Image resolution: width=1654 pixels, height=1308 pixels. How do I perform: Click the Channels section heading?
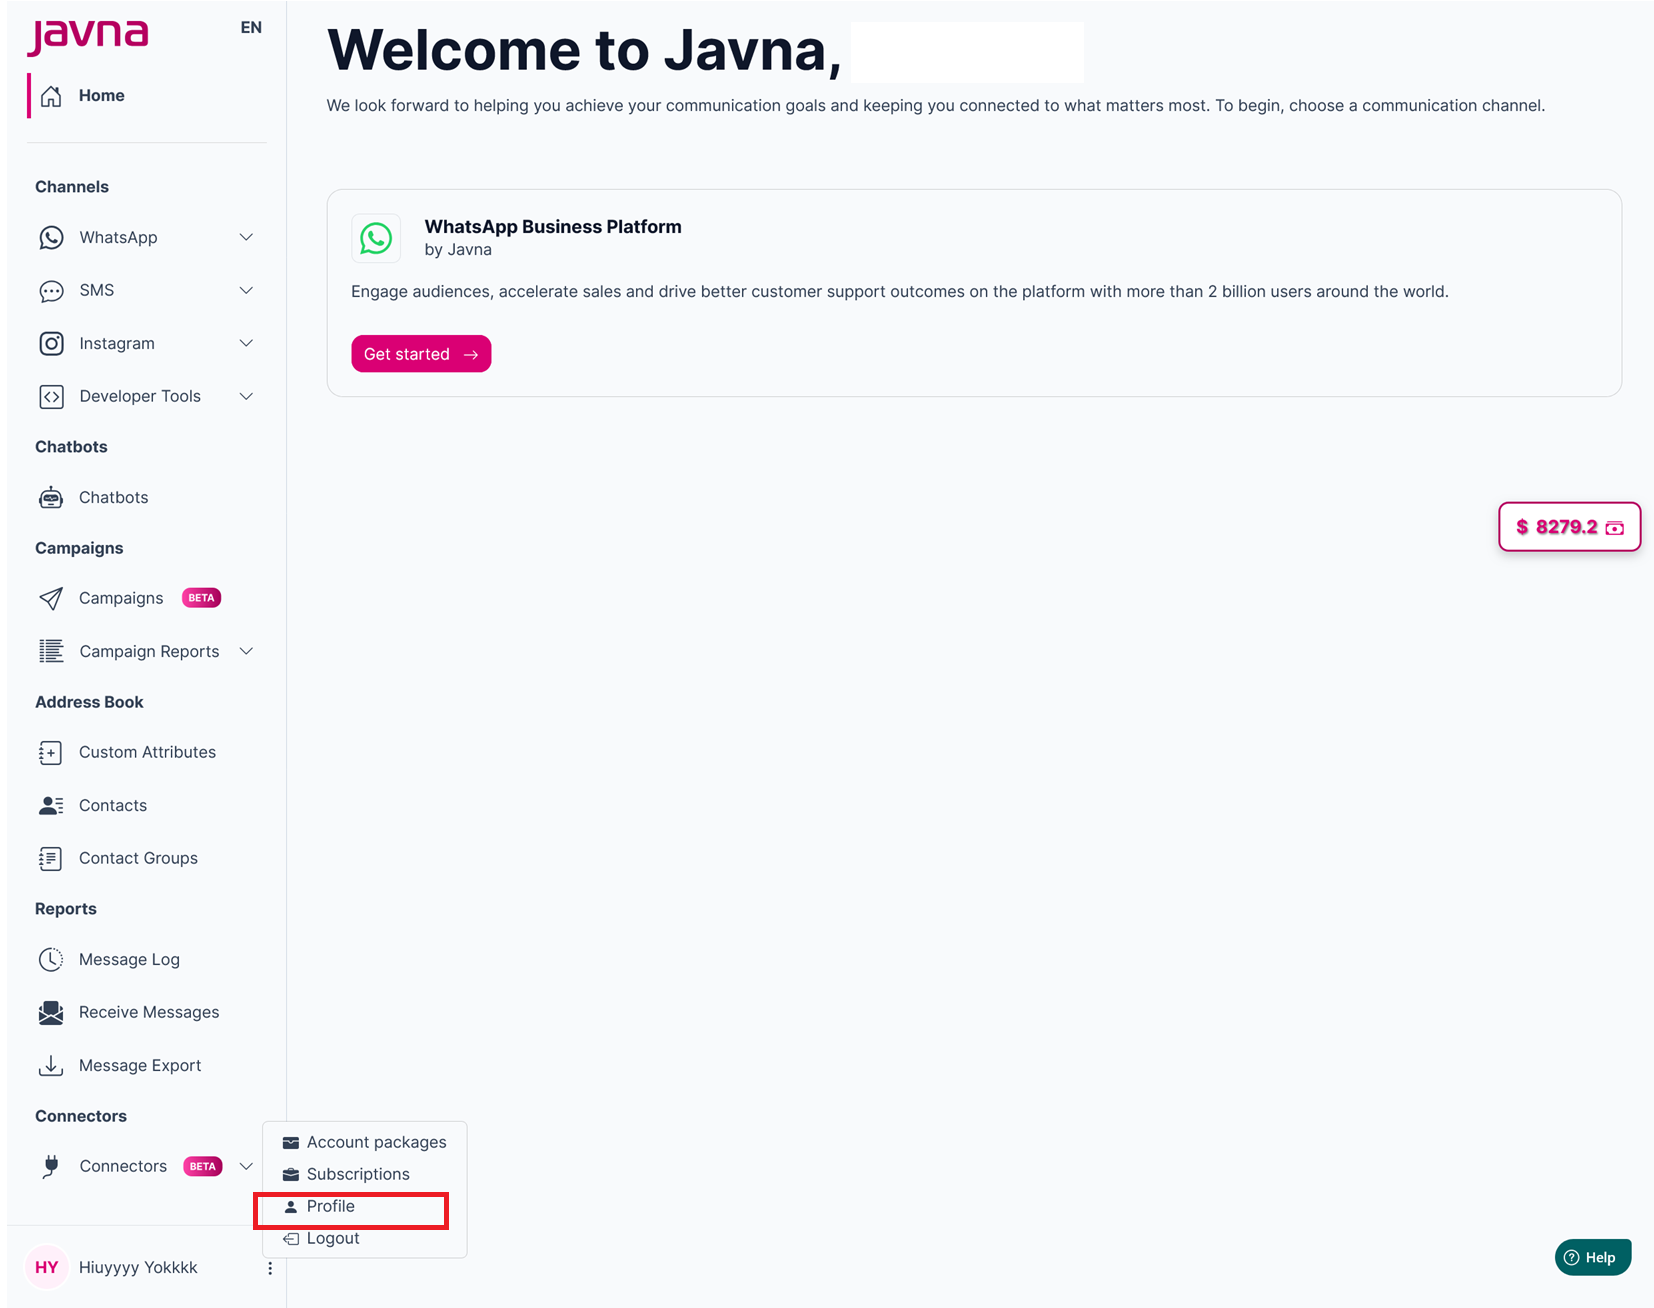tap(72, 187)
